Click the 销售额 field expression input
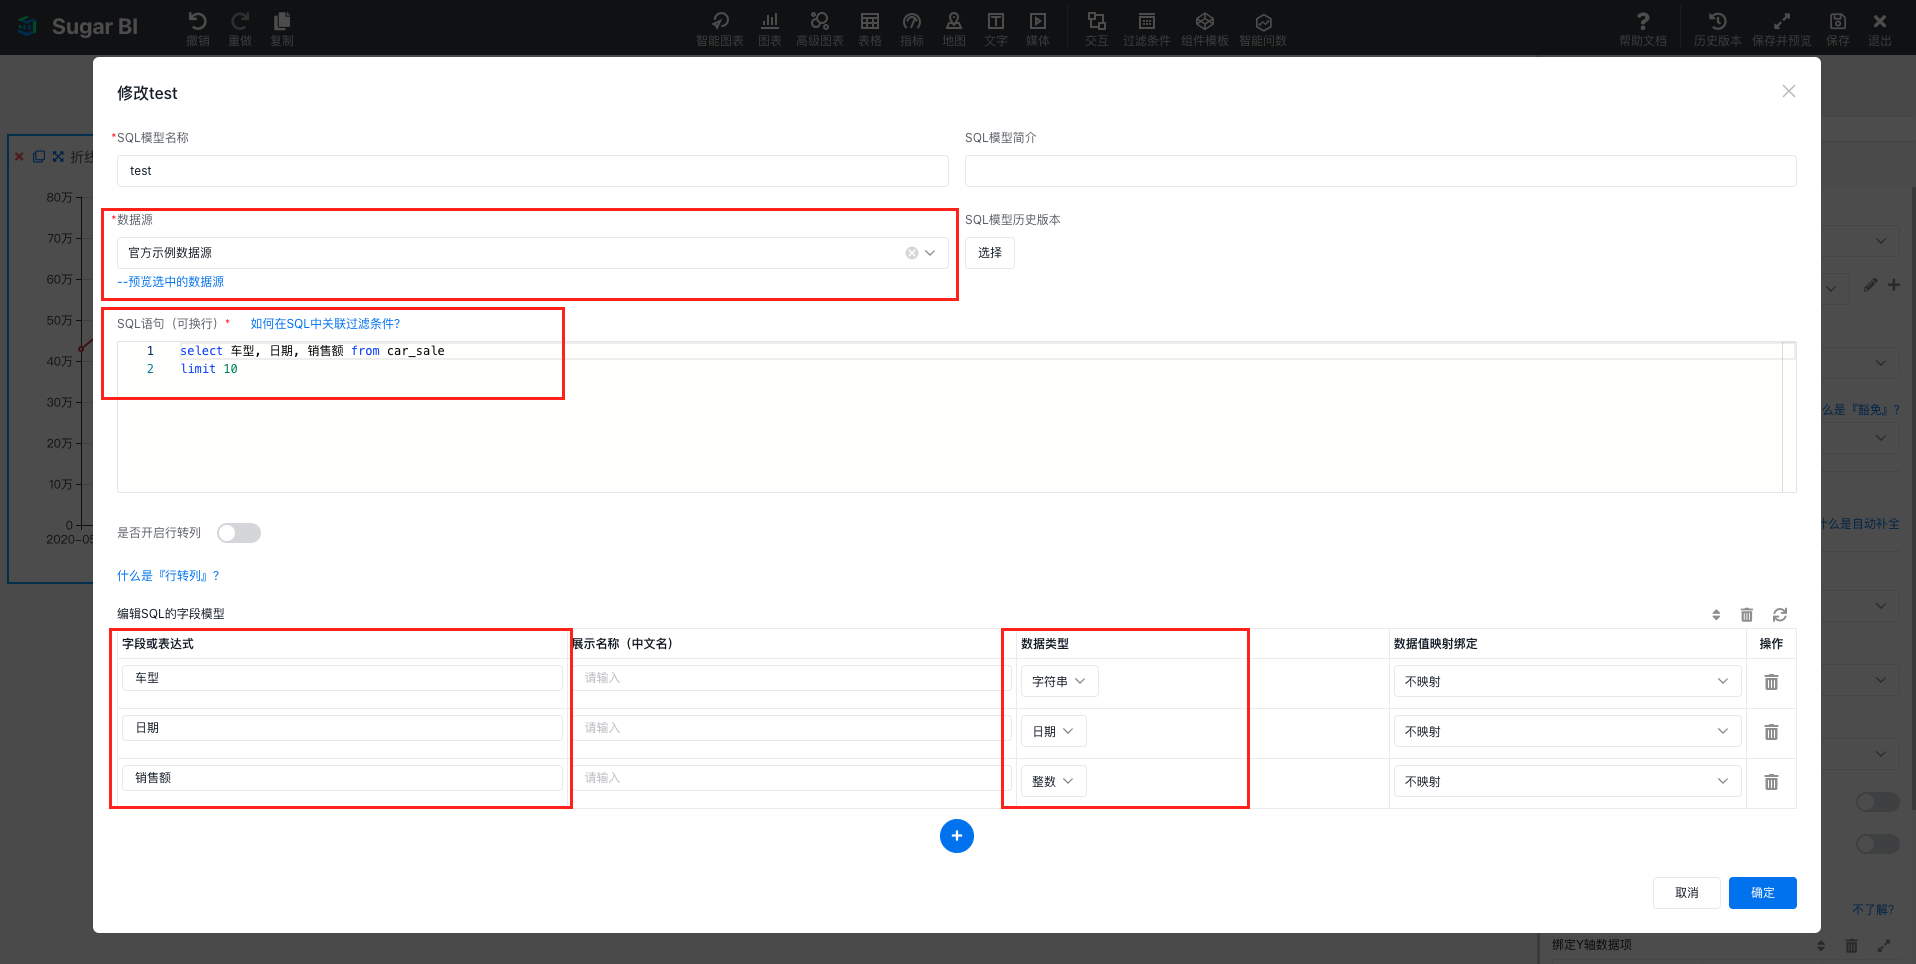The image size is (1916, 964). (x=342, y=778)
